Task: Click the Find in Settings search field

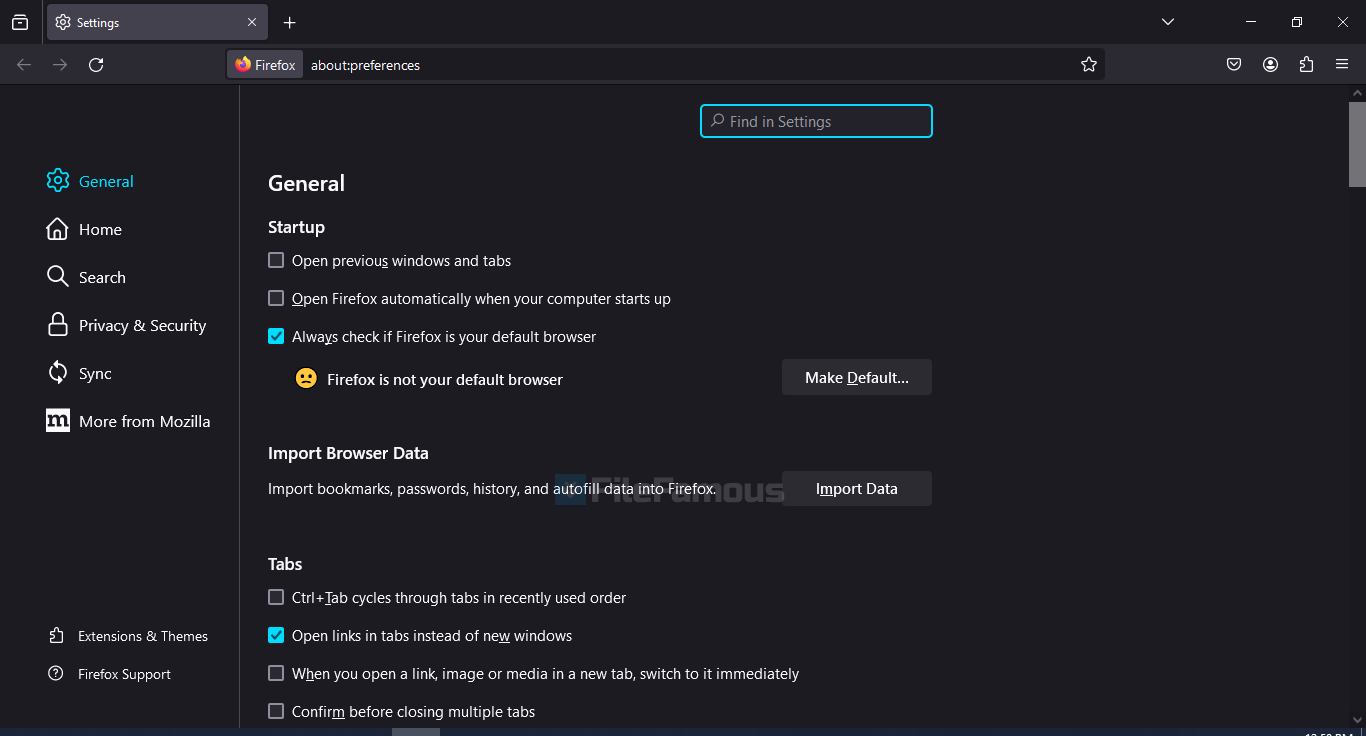Action: [x=816, y=121]
